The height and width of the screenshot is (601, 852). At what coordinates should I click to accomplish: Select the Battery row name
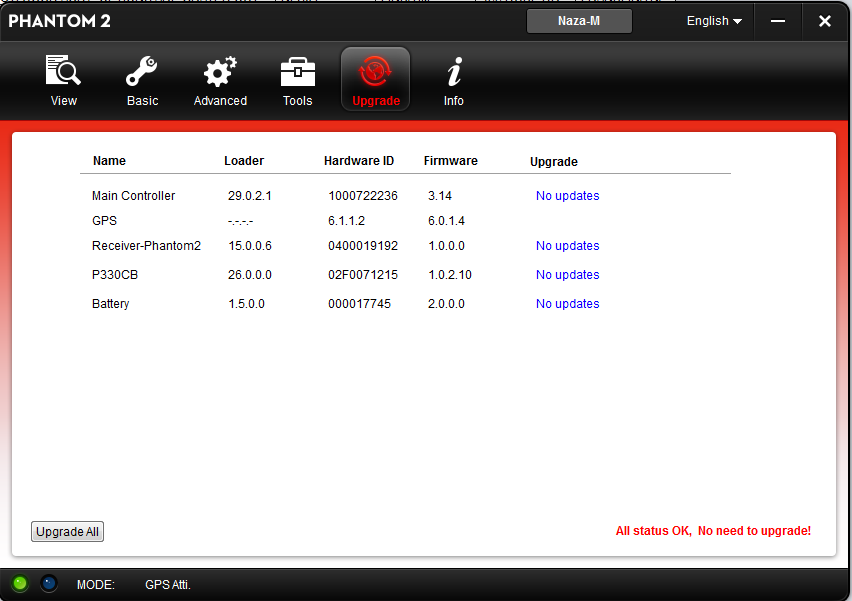pyautogui.click(x=110, y=304)
